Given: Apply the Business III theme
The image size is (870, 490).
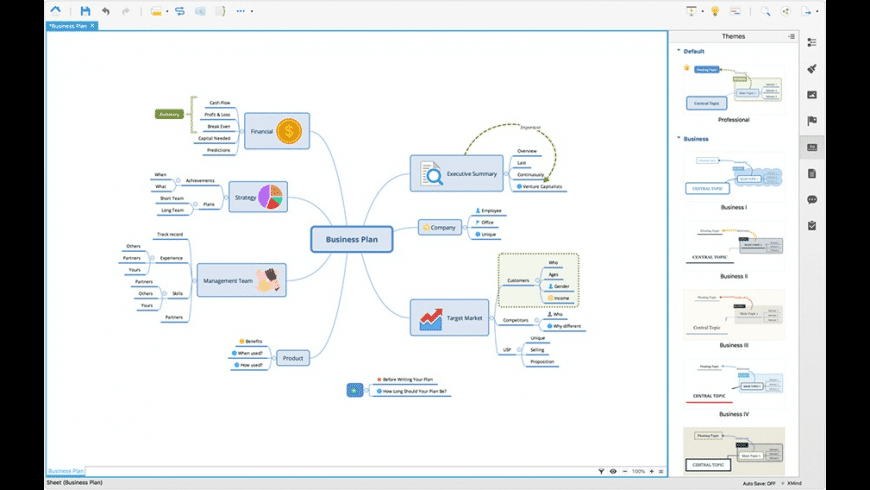Looking at the screenshot, I should click(x=734, y=315).
